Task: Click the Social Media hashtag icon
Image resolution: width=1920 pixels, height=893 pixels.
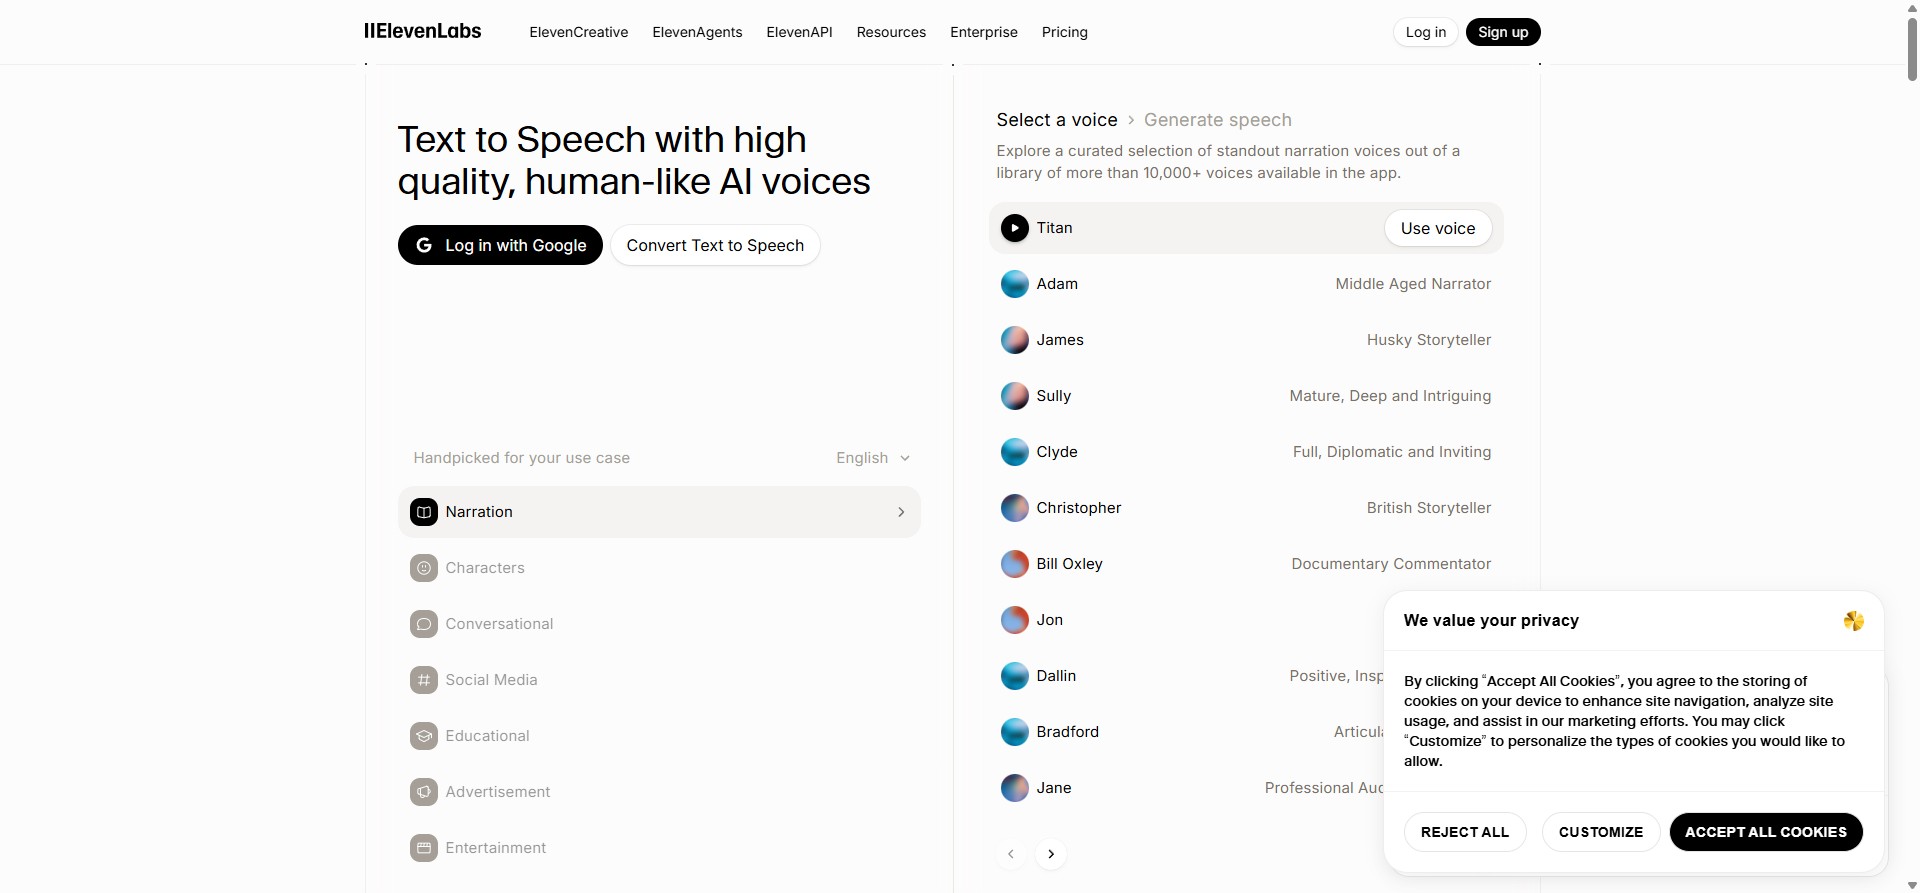Action: (424, 680)
